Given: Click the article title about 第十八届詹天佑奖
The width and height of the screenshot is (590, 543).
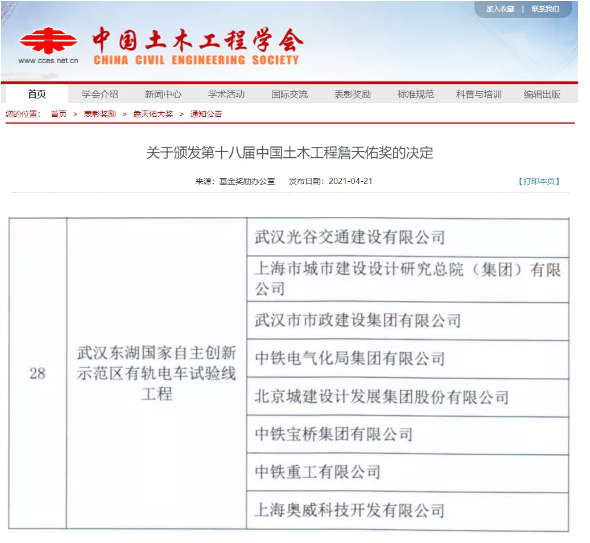Looking at the screenshot, I should tap(289, 153).
